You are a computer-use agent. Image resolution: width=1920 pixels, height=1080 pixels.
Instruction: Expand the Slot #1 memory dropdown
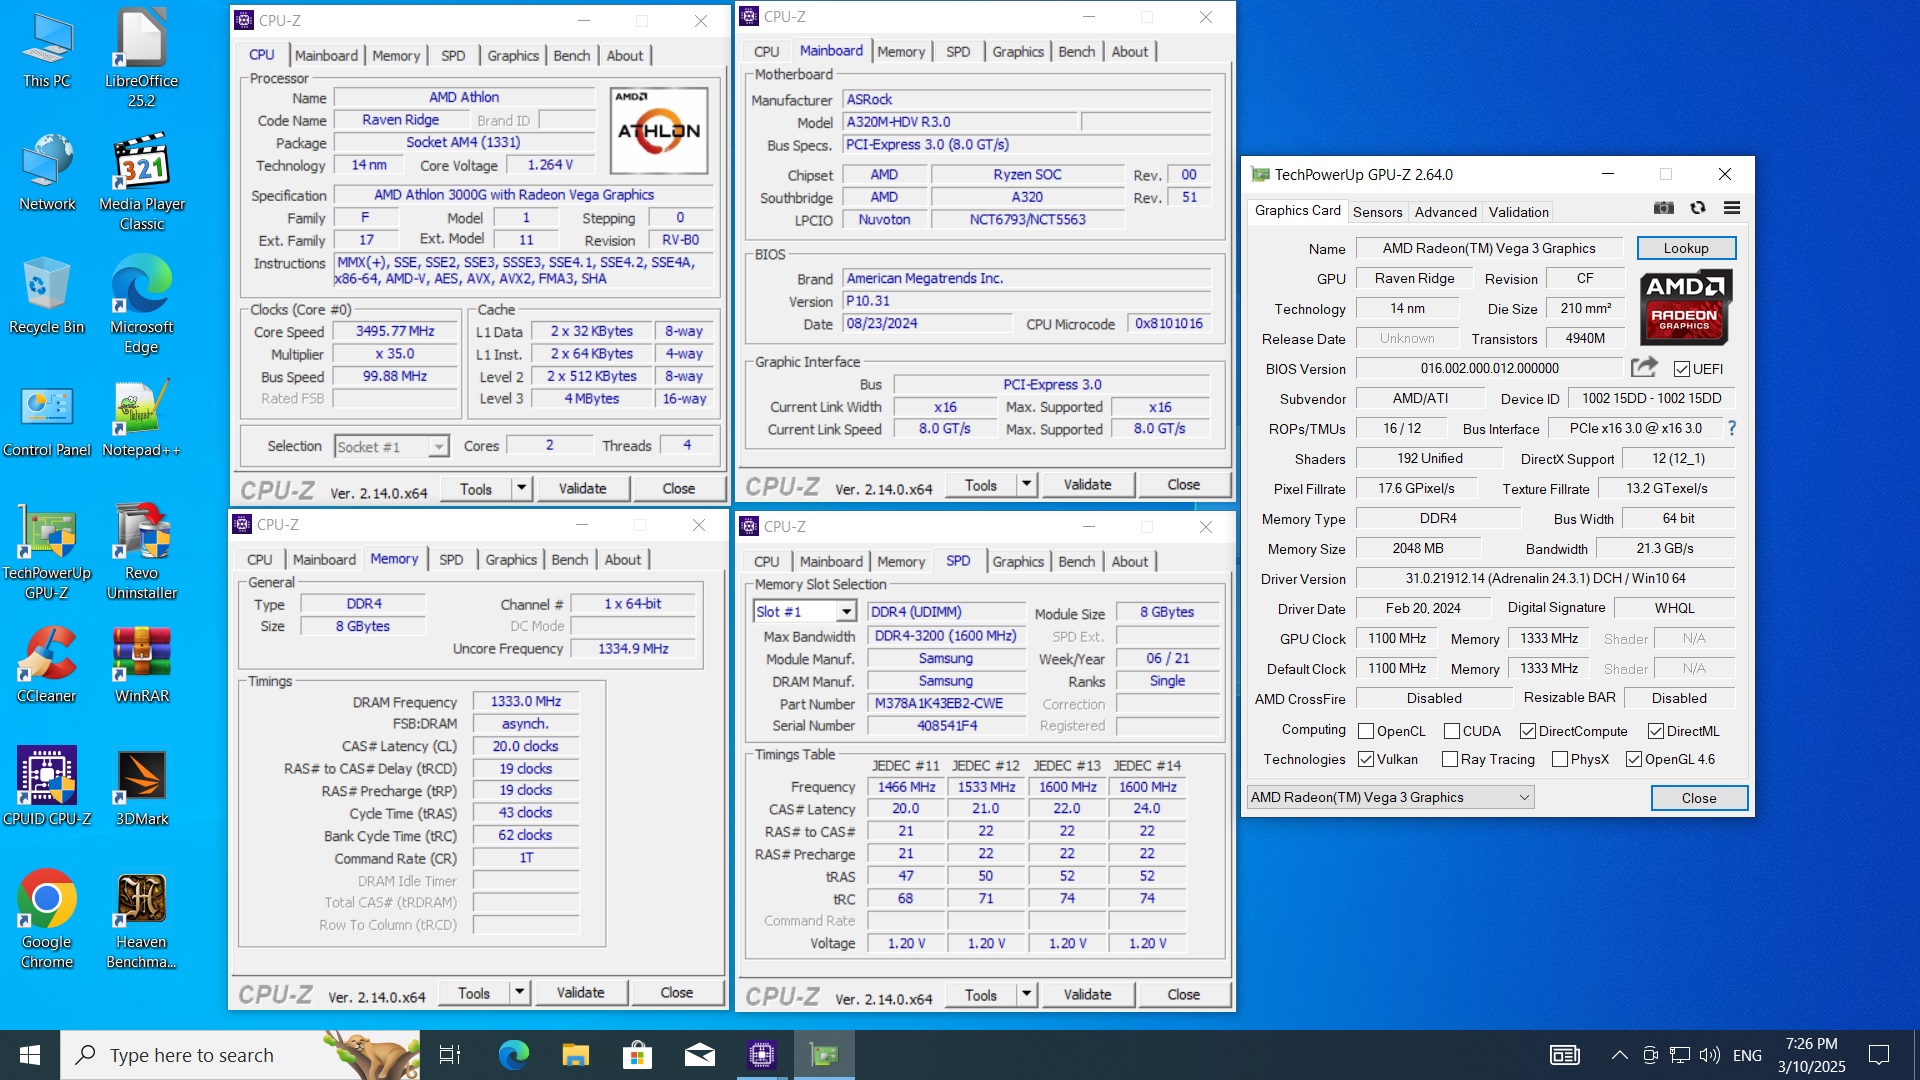(846, 611)
